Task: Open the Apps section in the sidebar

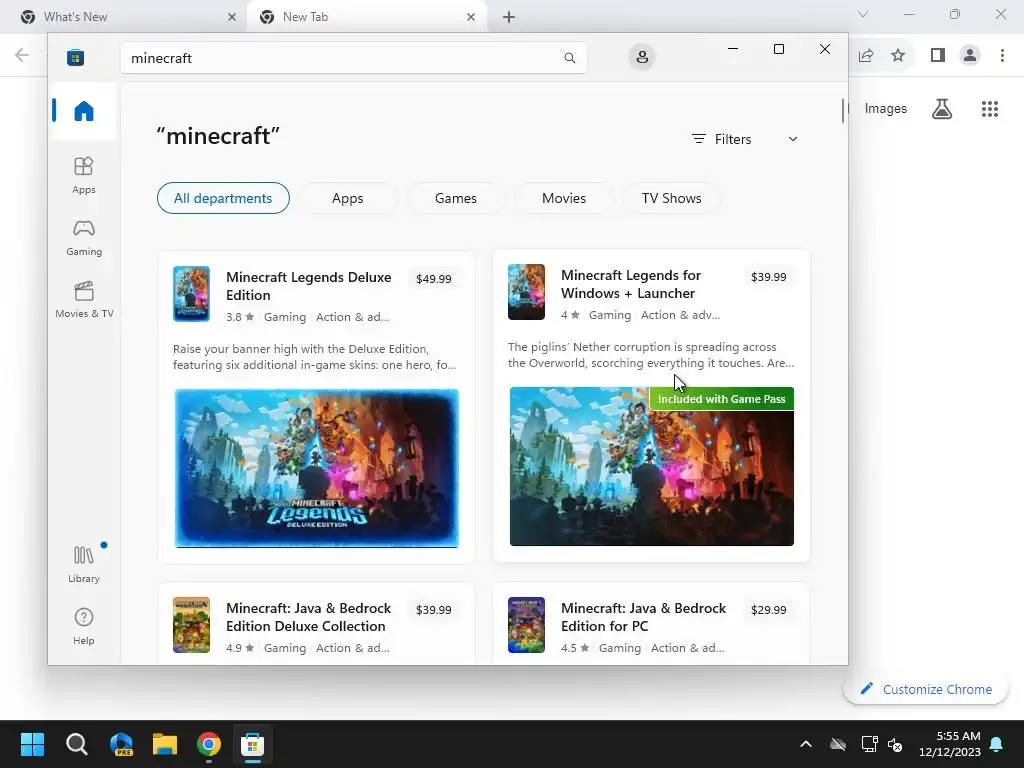Action: (84, 175)
